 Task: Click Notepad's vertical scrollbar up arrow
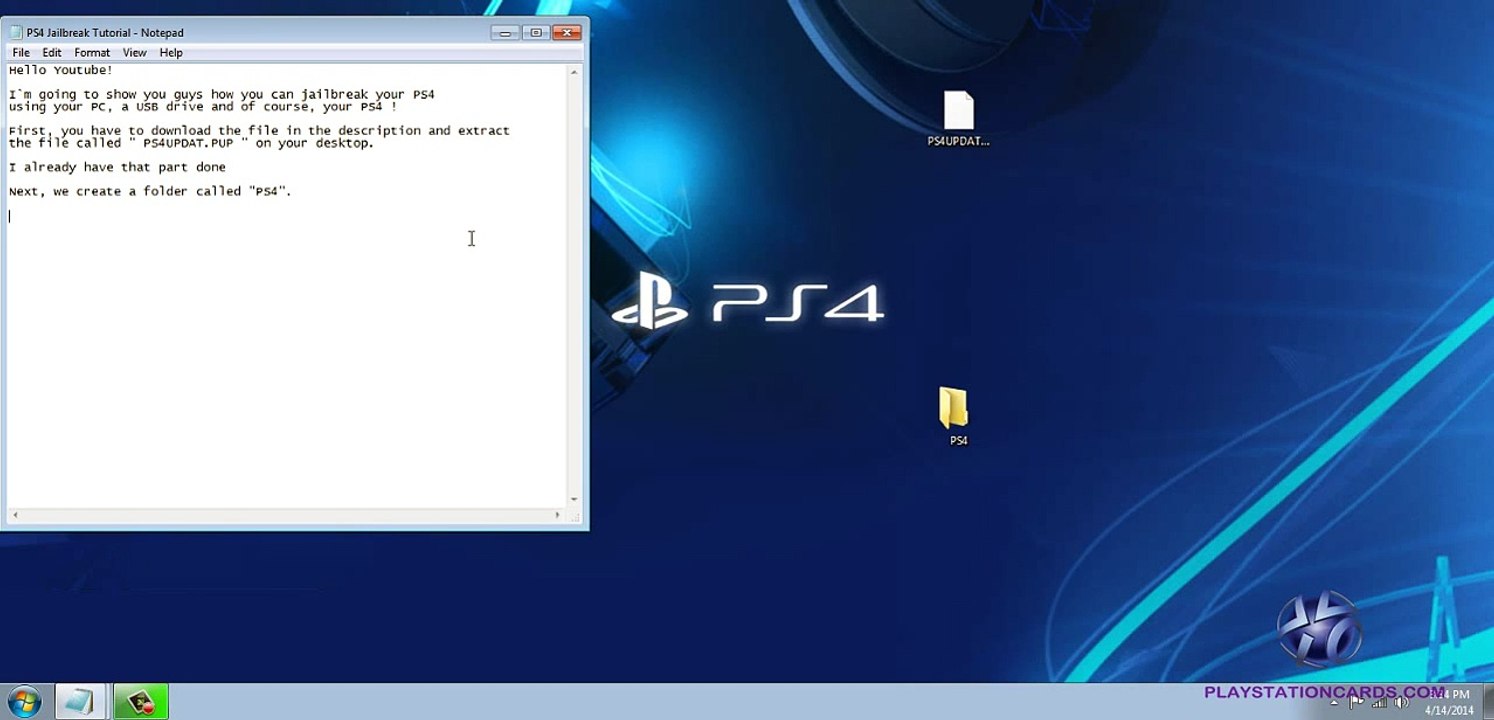coord(574,72)
